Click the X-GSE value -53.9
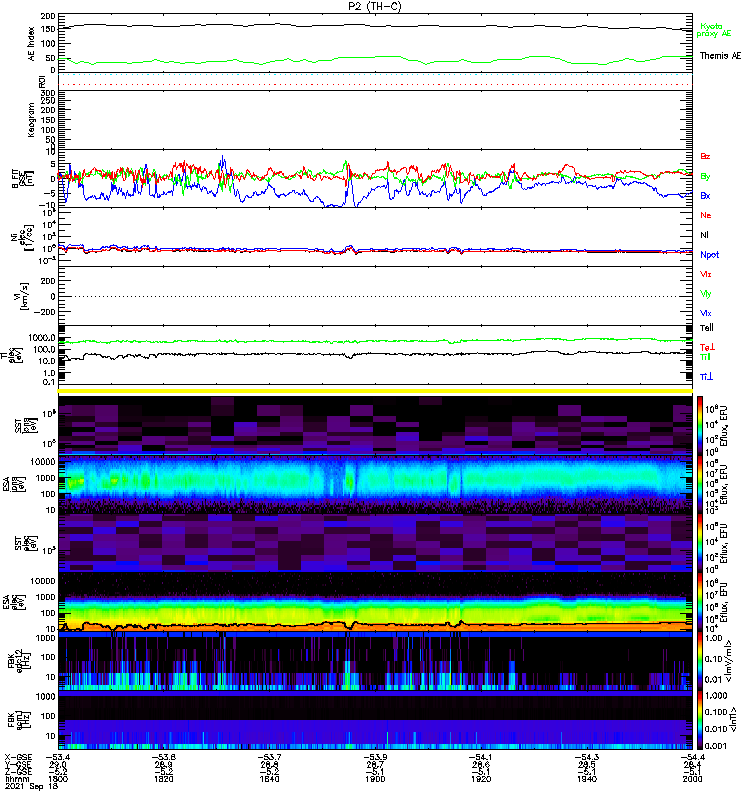750x800 pixels. [375, 757]
